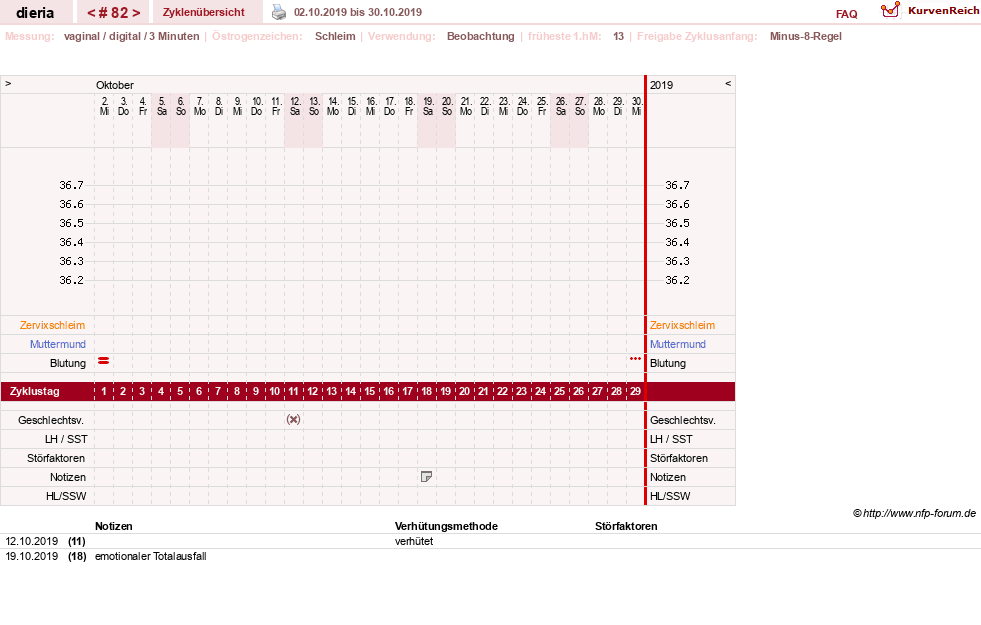
Task: Click the left Geschlechtsv. row label
Action: [x=51, y=420]
